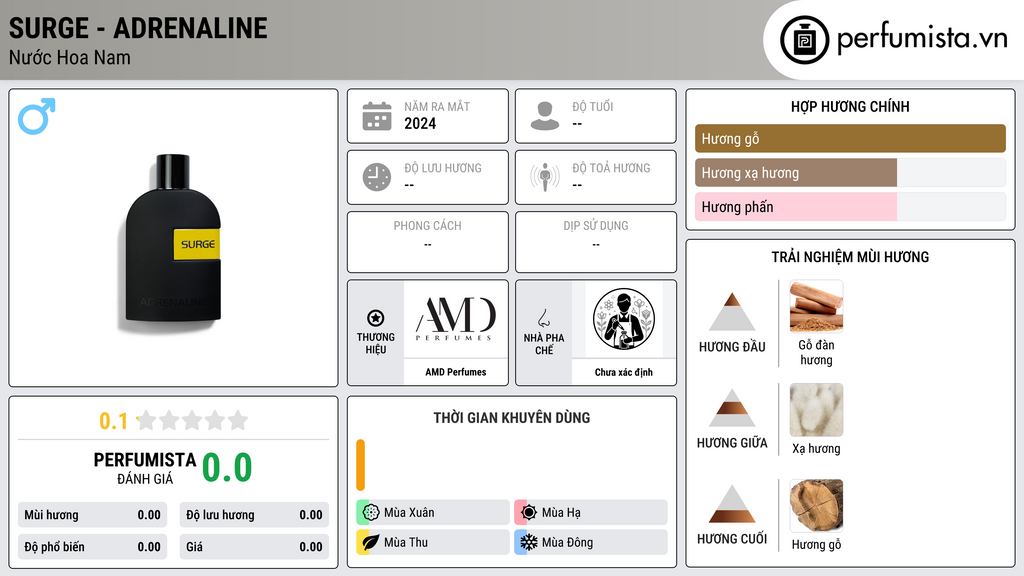This screenshot has width=1024, height=576.
Task: Open the perfumer illustration thumbnail
Action: pos(624,319)
